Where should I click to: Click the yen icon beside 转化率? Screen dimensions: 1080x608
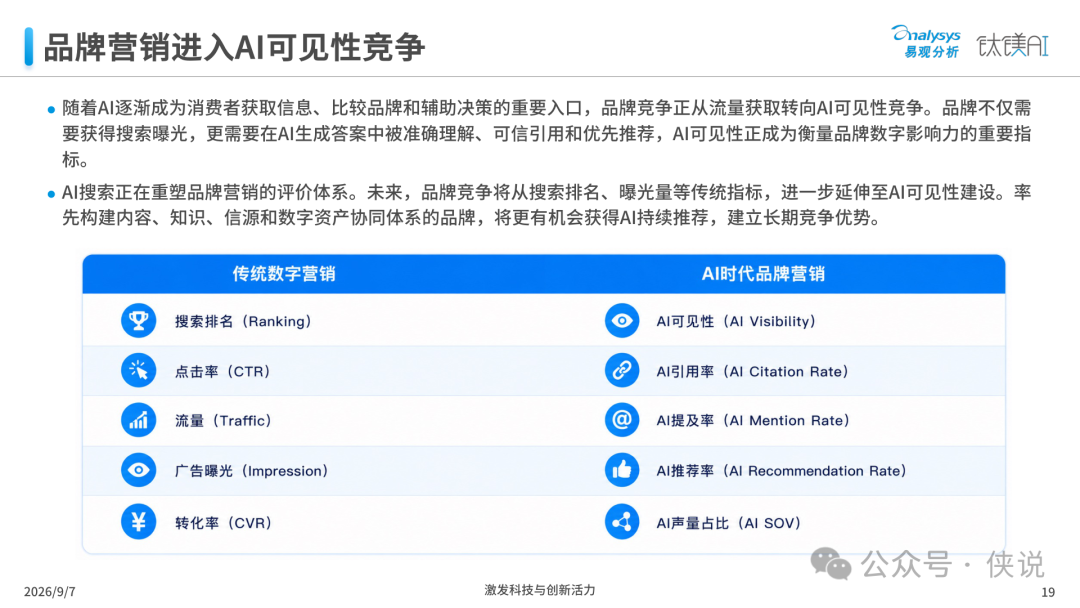coord(138,522)
